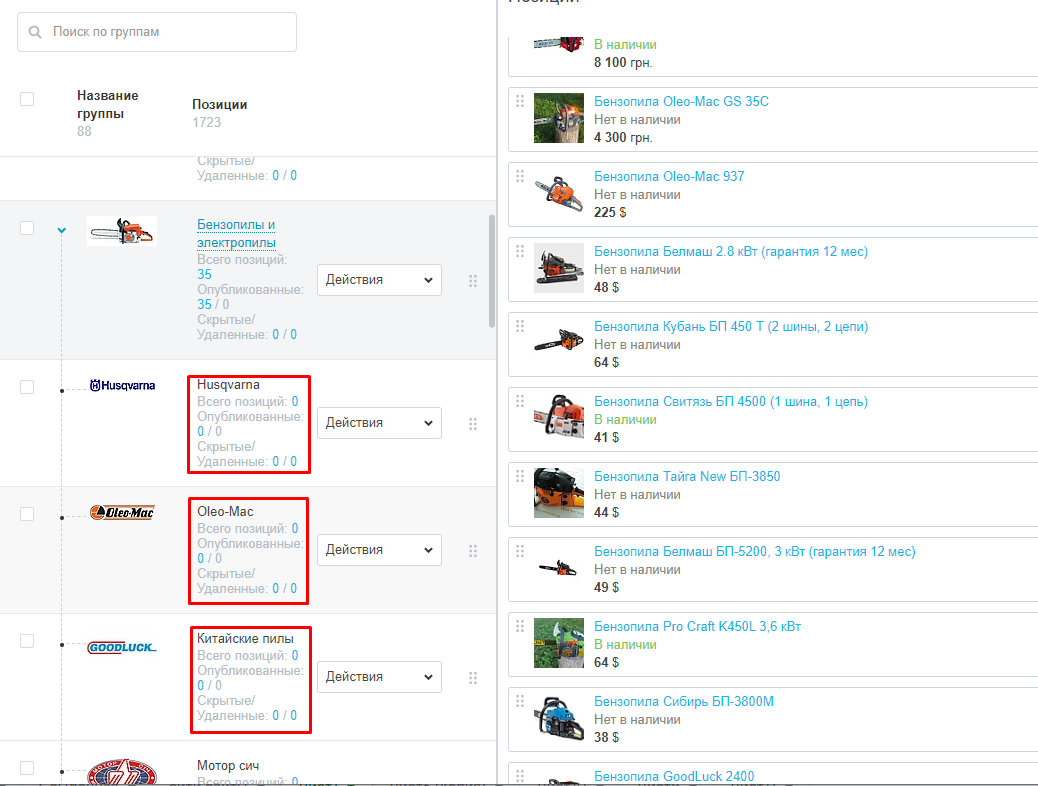Click the drag handle for Бензопилы и электропилы group
Viewport: 1038px width, 786px height.
[473, 281]
